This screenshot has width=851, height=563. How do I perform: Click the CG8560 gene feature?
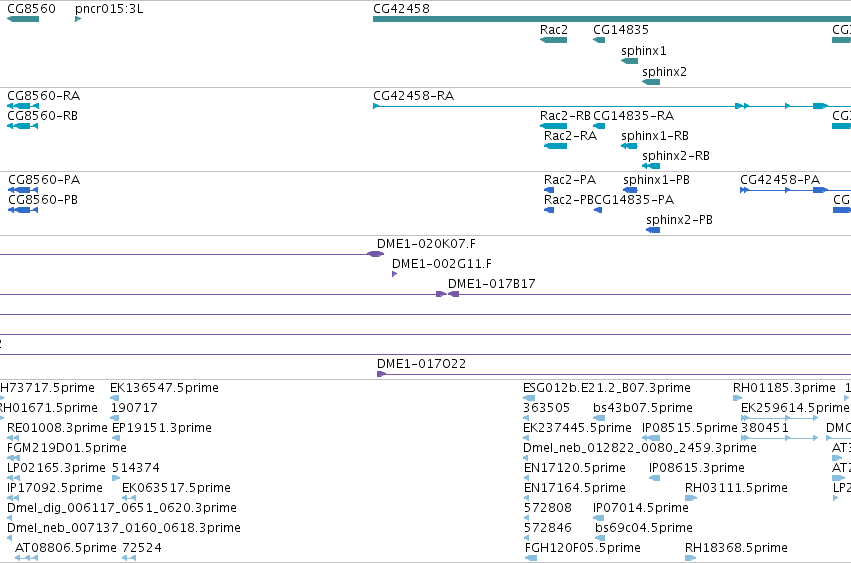click(x=23, y=19)
